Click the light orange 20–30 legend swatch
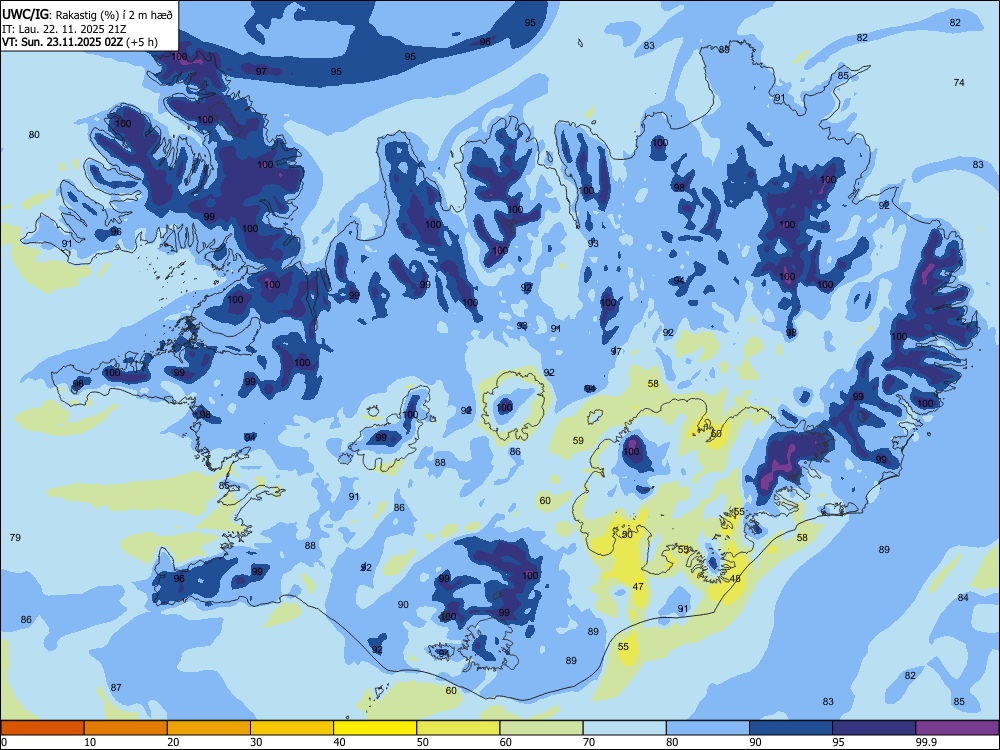1000x750 pixels. coord(209,728)
